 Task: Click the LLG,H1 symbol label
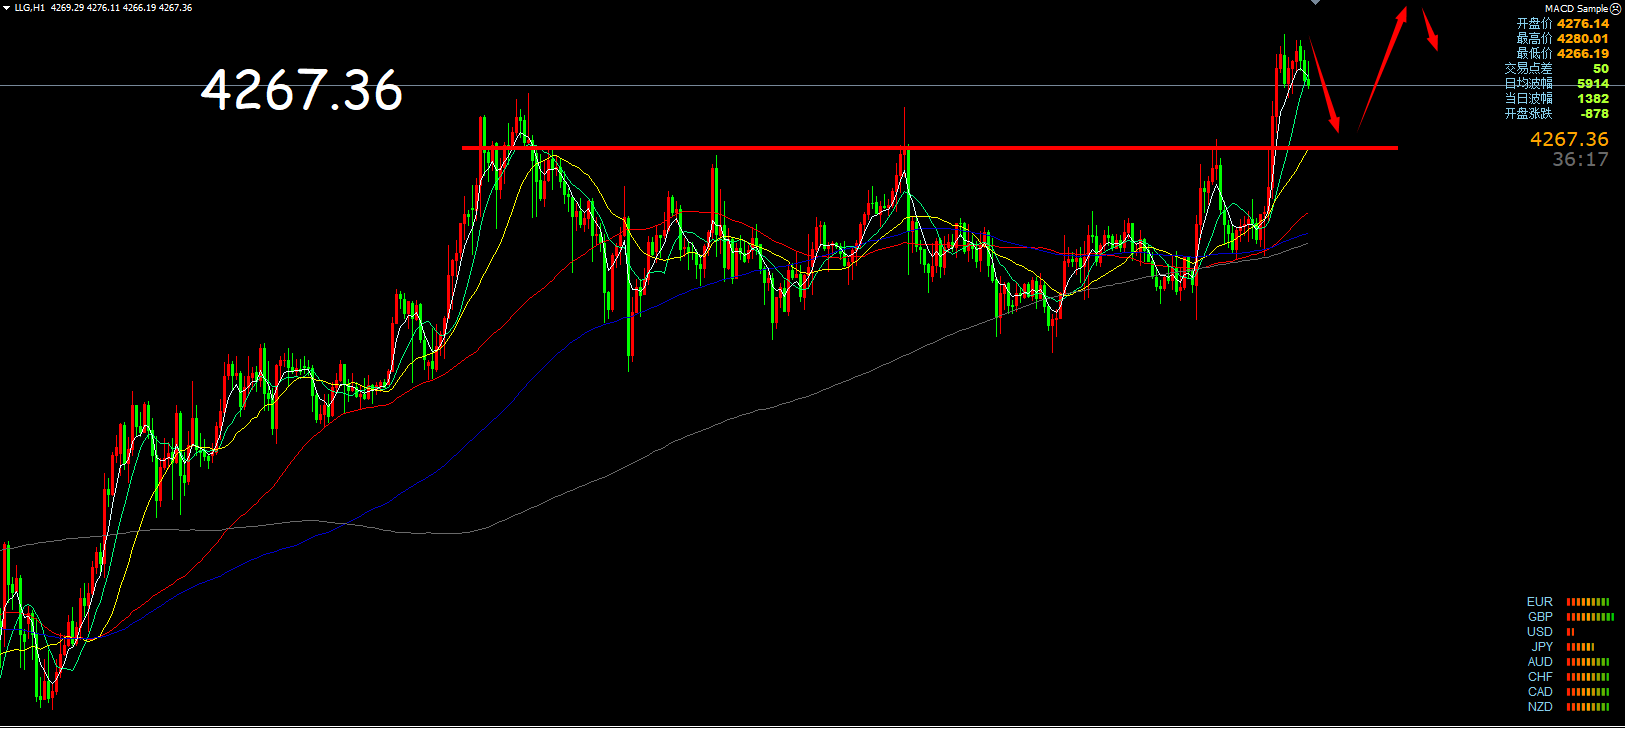click(30, 8)
